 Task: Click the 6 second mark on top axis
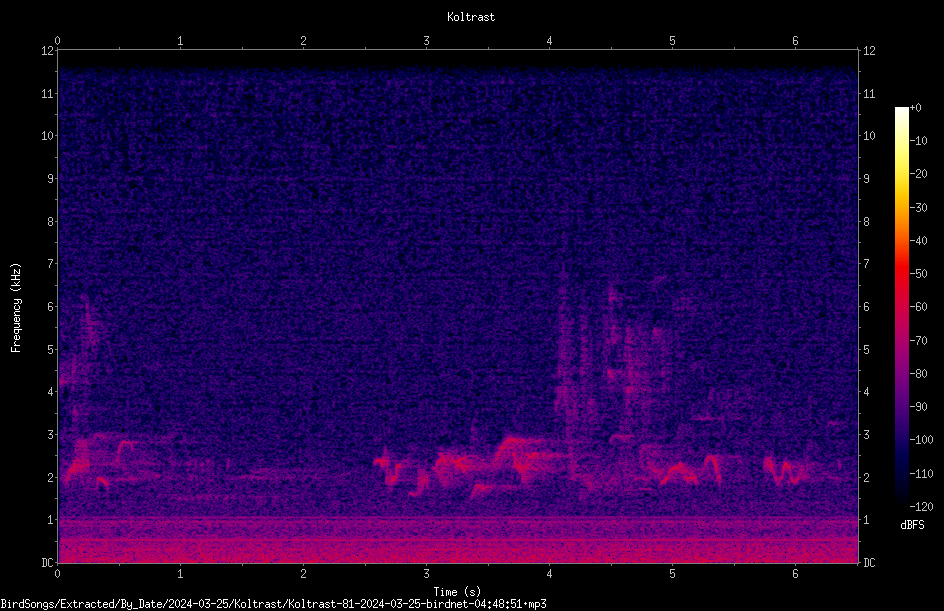click(x=795, y=41)
